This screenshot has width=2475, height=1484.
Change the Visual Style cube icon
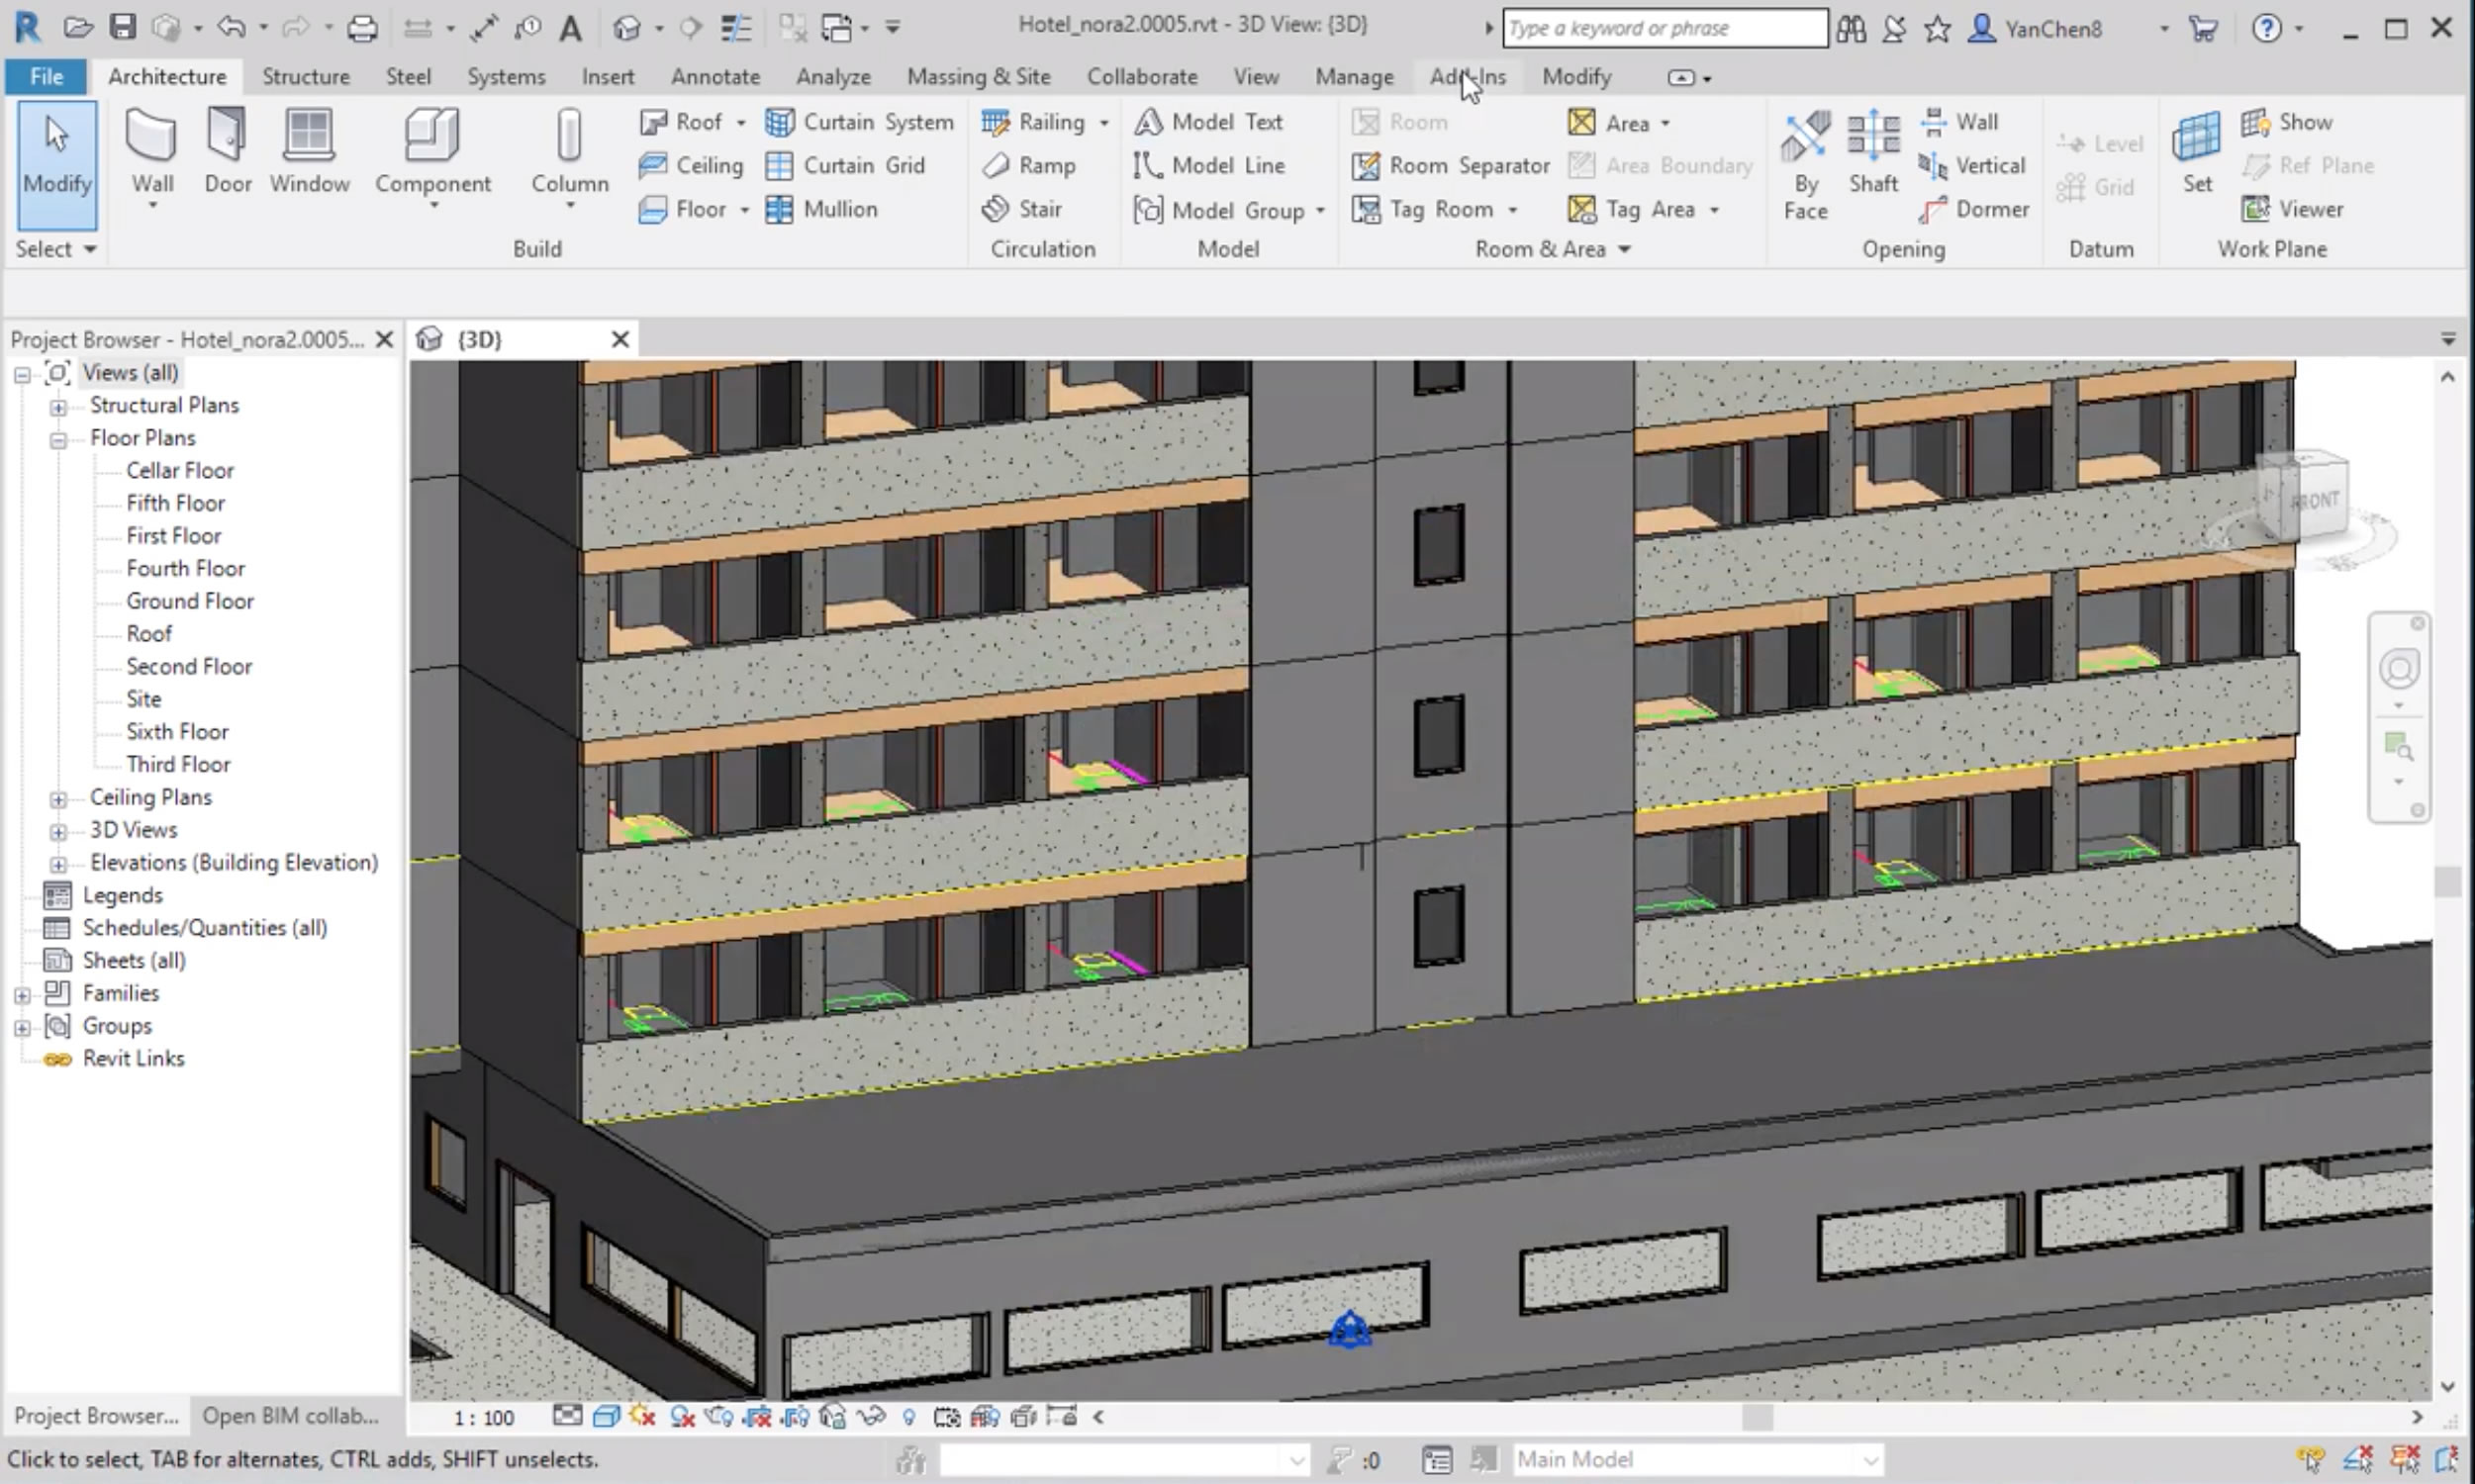605,1416
